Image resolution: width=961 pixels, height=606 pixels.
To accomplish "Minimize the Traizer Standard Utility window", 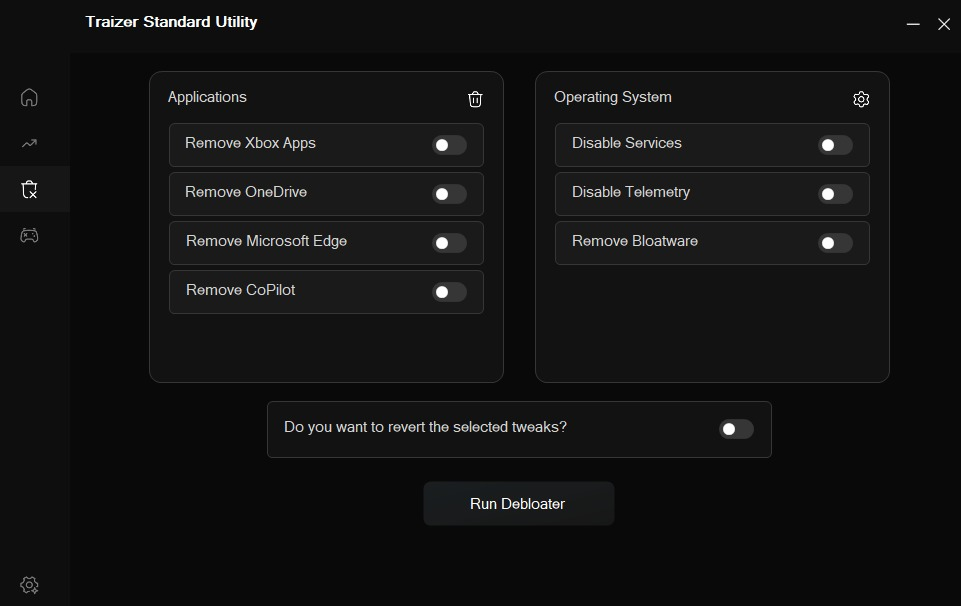I will pos(913,24).
